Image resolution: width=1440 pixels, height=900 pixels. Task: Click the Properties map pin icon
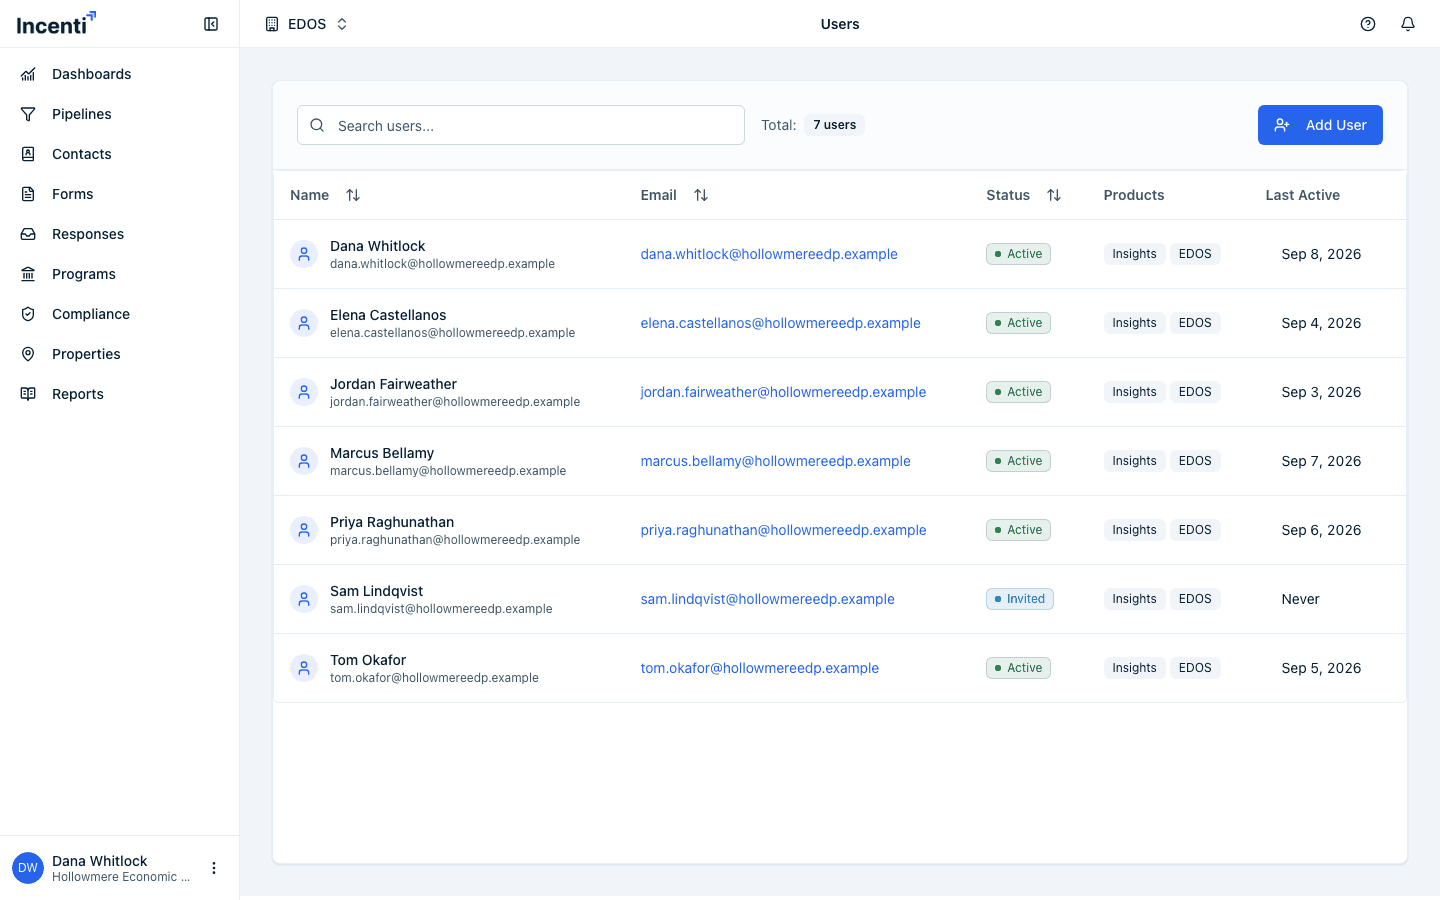coord(28,354)
